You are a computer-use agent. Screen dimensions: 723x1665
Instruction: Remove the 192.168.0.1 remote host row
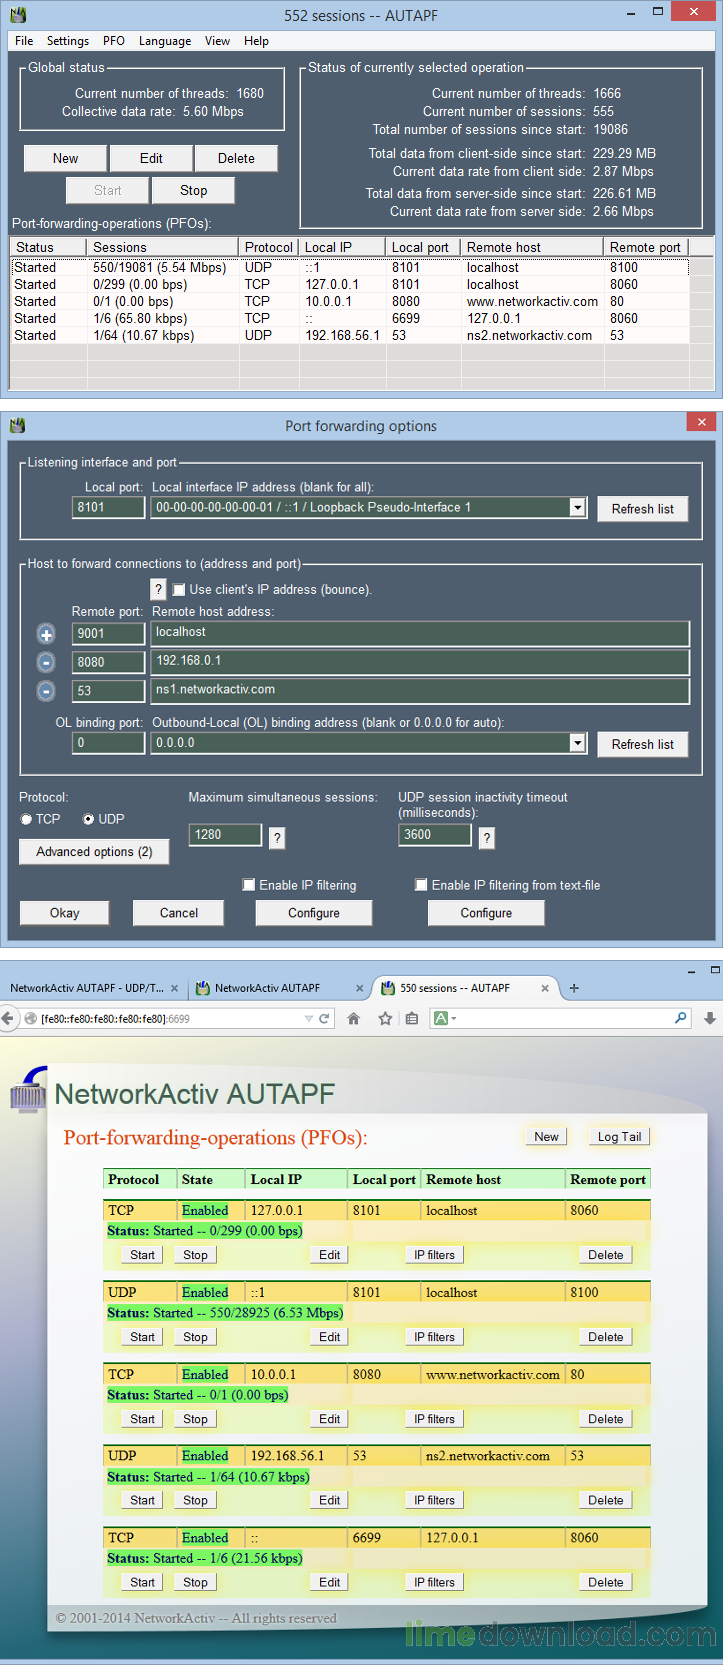(46, 662)
